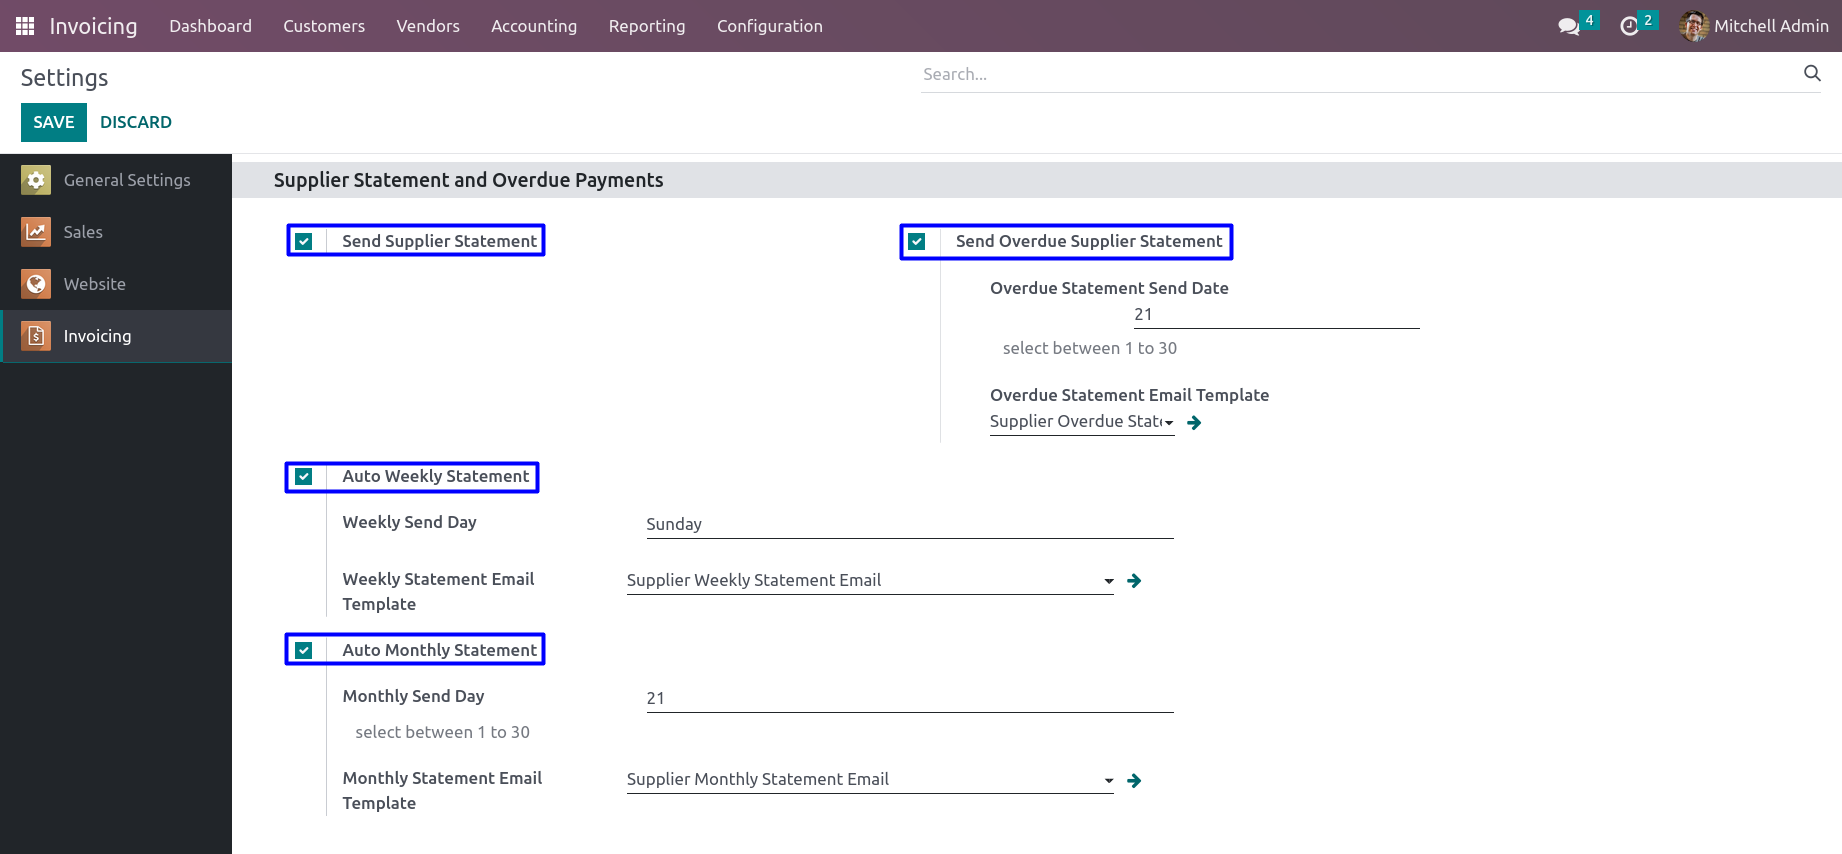Go to Website settings section

116,284
